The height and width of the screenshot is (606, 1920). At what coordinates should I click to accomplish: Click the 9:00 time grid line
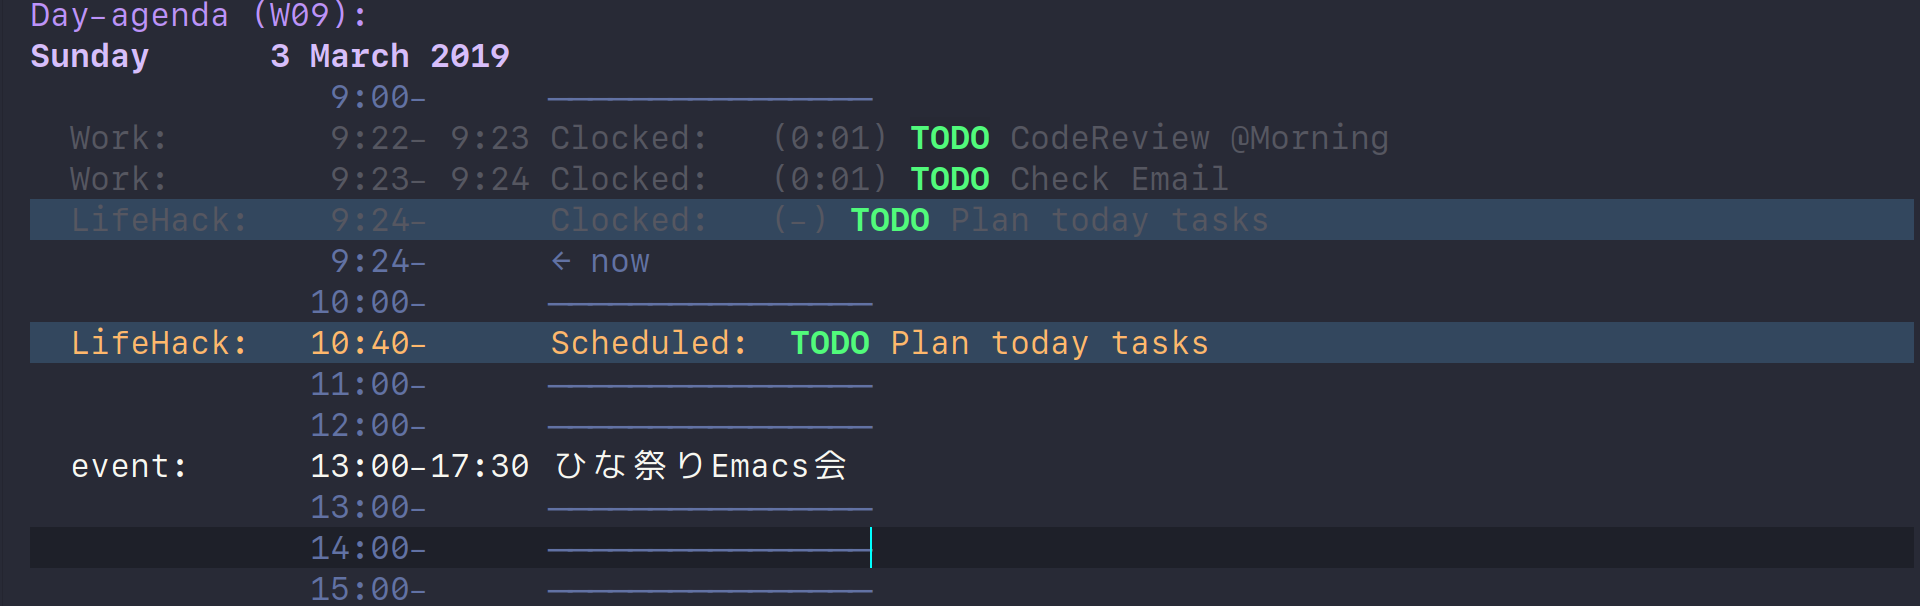coord(709,98)
